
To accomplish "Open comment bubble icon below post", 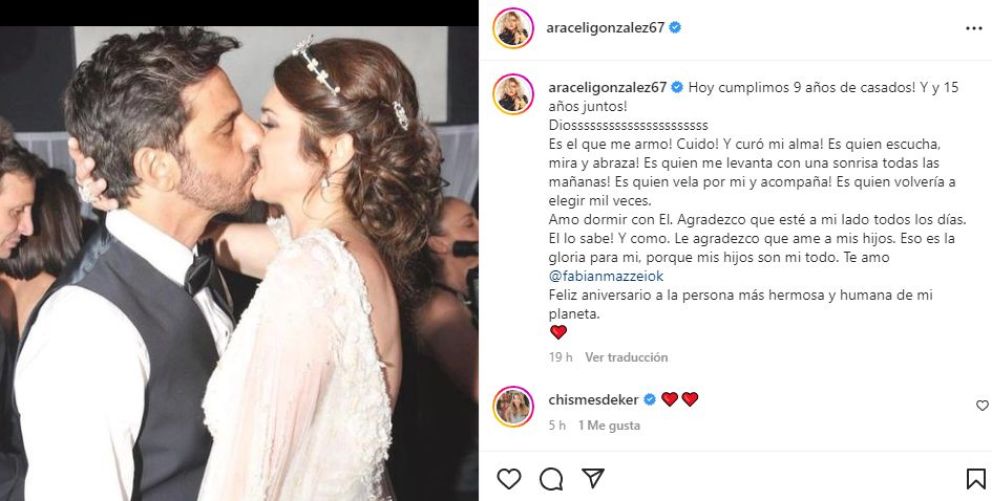I will pos(551,479).
